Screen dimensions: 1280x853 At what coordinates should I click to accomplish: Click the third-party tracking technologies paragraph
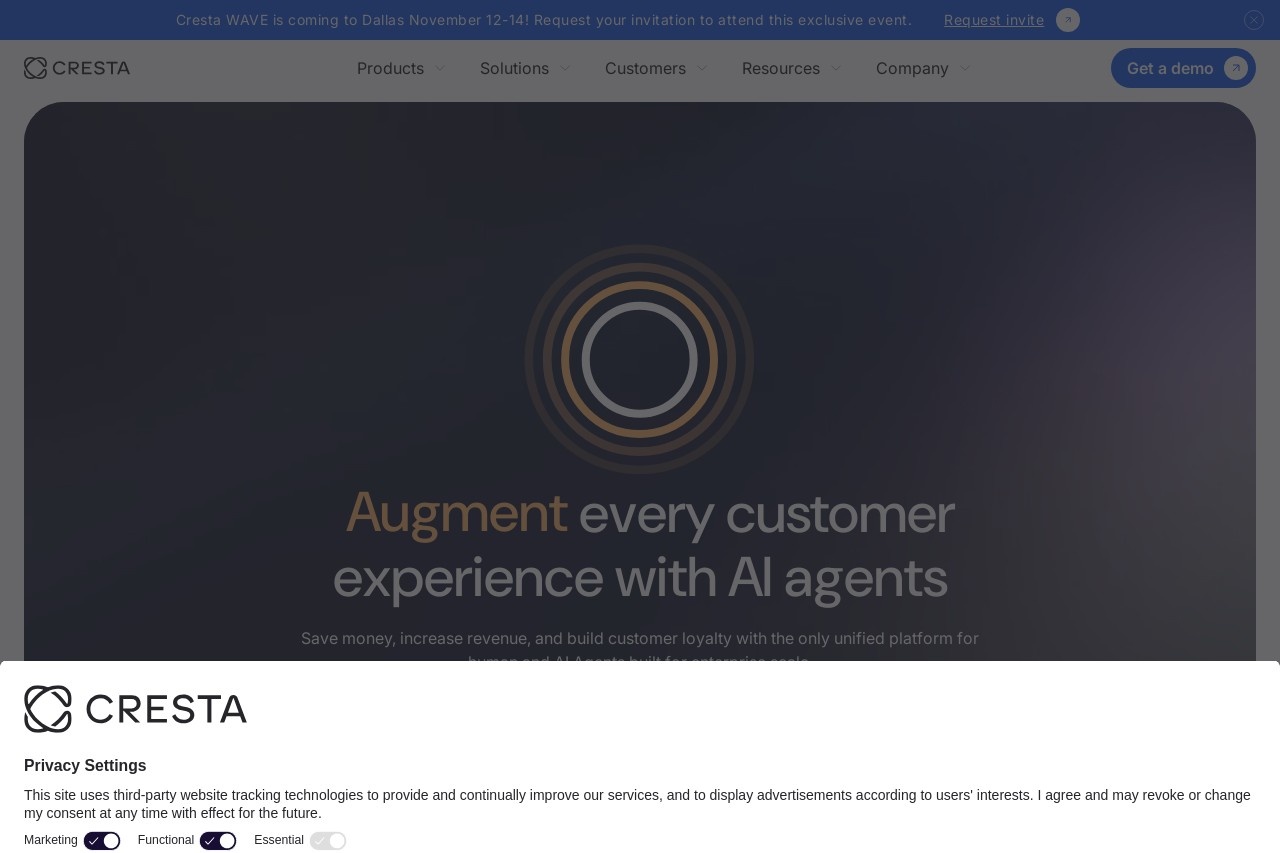[x=638, y=804]
